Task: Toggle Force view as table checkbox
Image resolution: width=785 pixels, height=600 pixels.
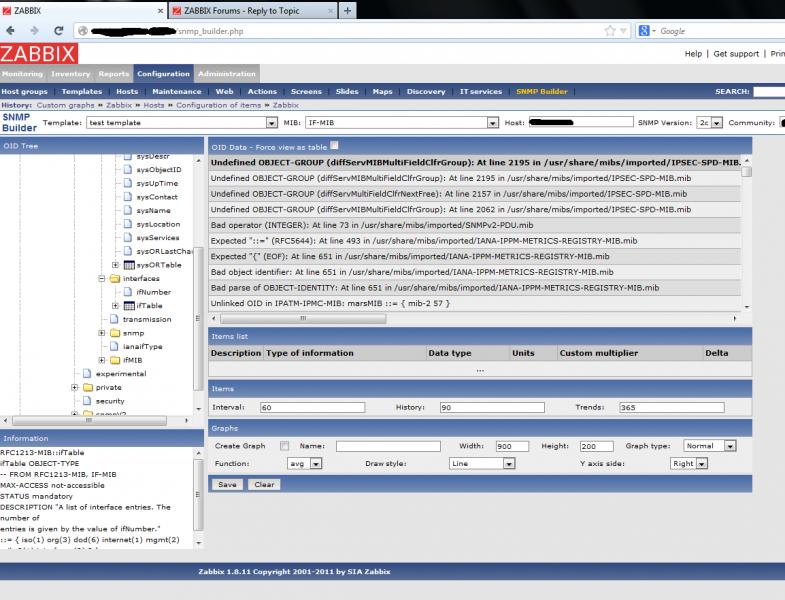Action: pos(335,145)
